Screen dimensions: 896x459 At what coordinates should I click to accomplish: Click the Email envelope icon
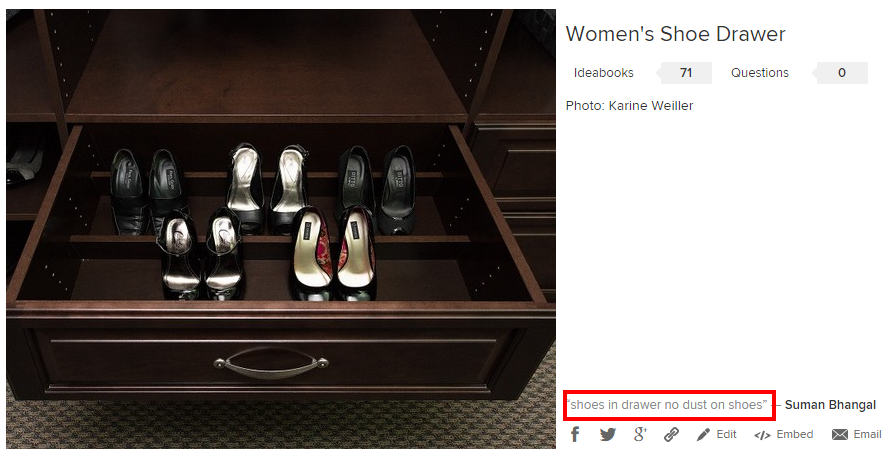coord(840,435)
